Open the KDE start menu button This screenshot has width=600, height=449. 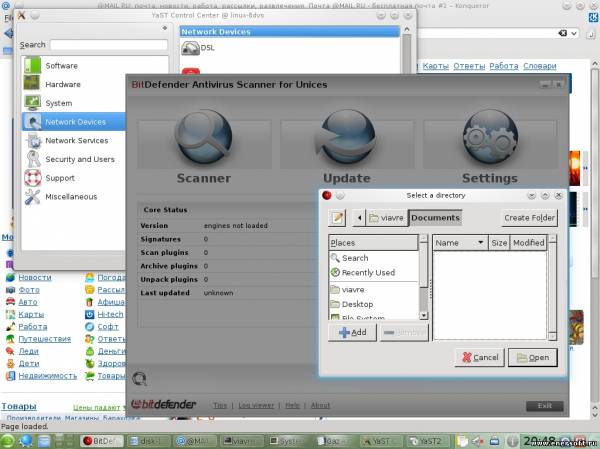pos(8,441)
